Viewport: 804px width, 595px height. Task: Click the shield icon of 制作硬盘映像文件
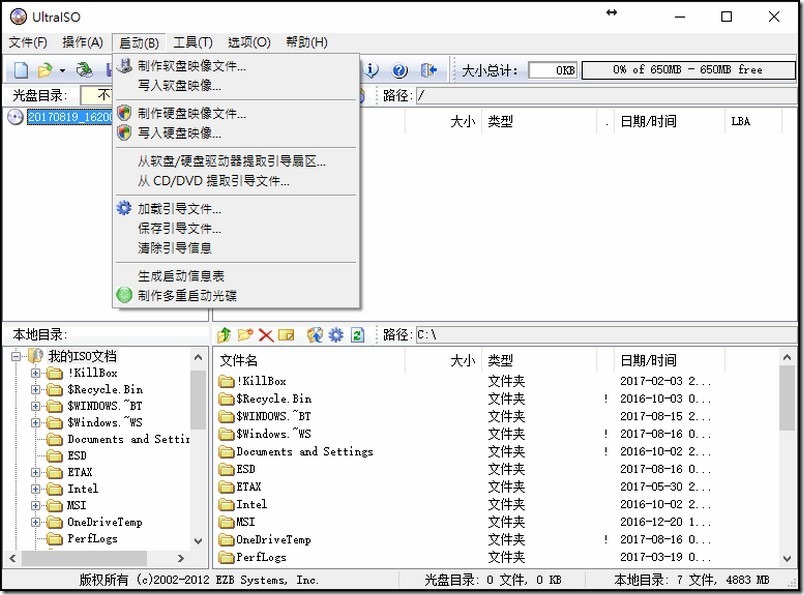124,113
